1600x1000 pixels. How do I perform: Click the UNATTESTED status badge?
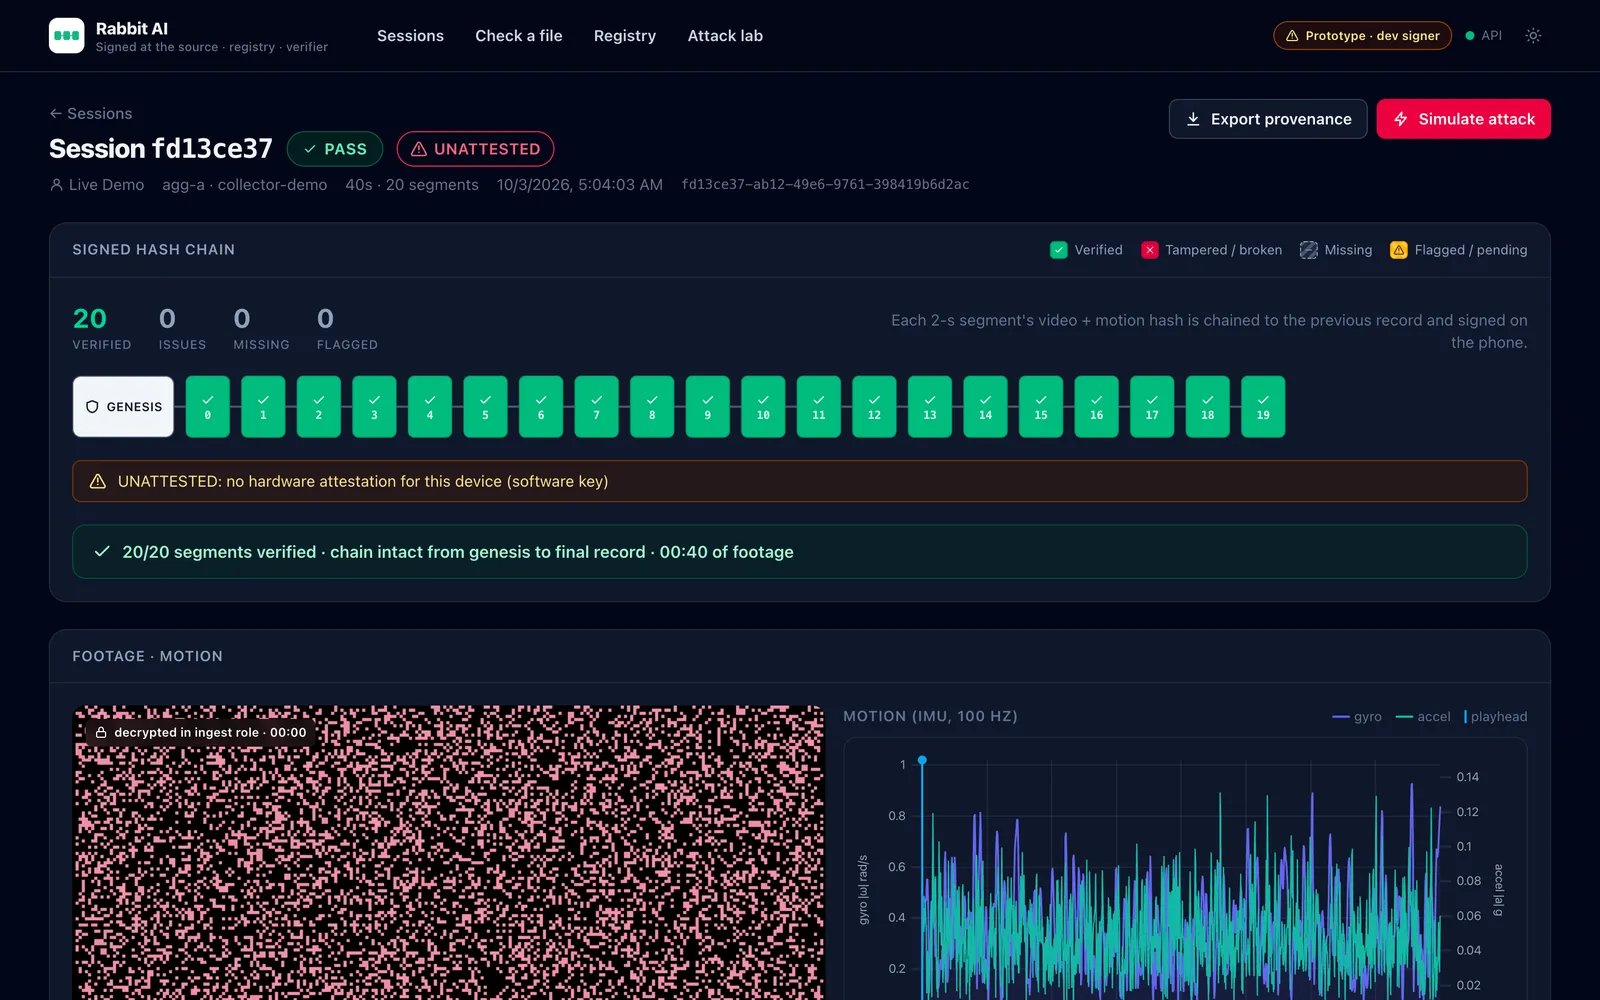tap(475, 149)
